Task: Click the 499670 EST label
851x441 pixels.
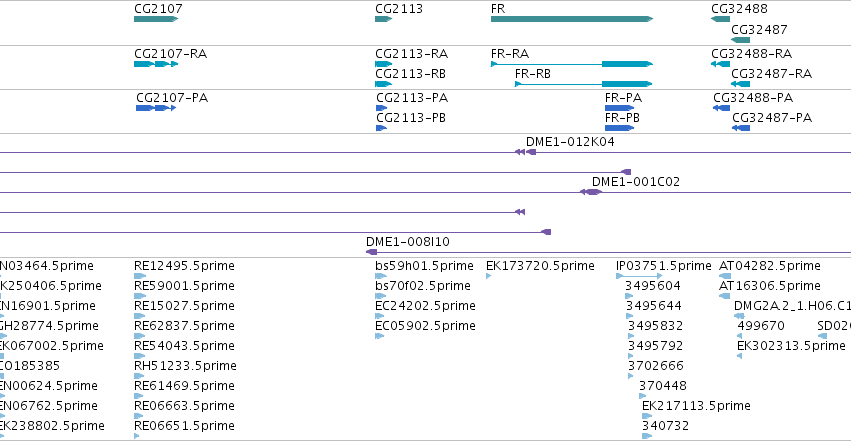Action: coord(761,326)
